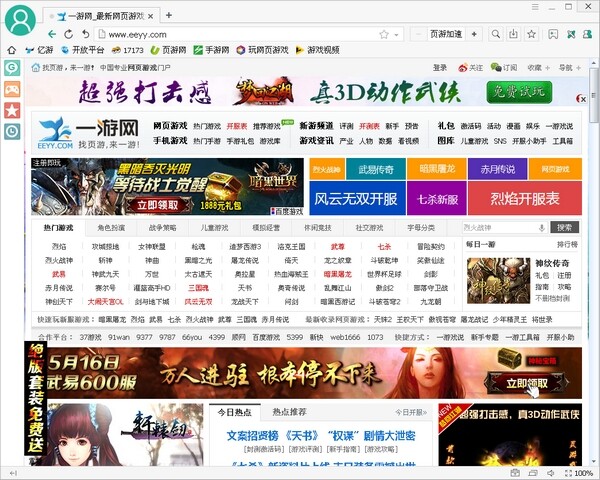Click WeChat 订阅 icon link
Viewport: 600px width, 480px height.
[x=504, y=68]
